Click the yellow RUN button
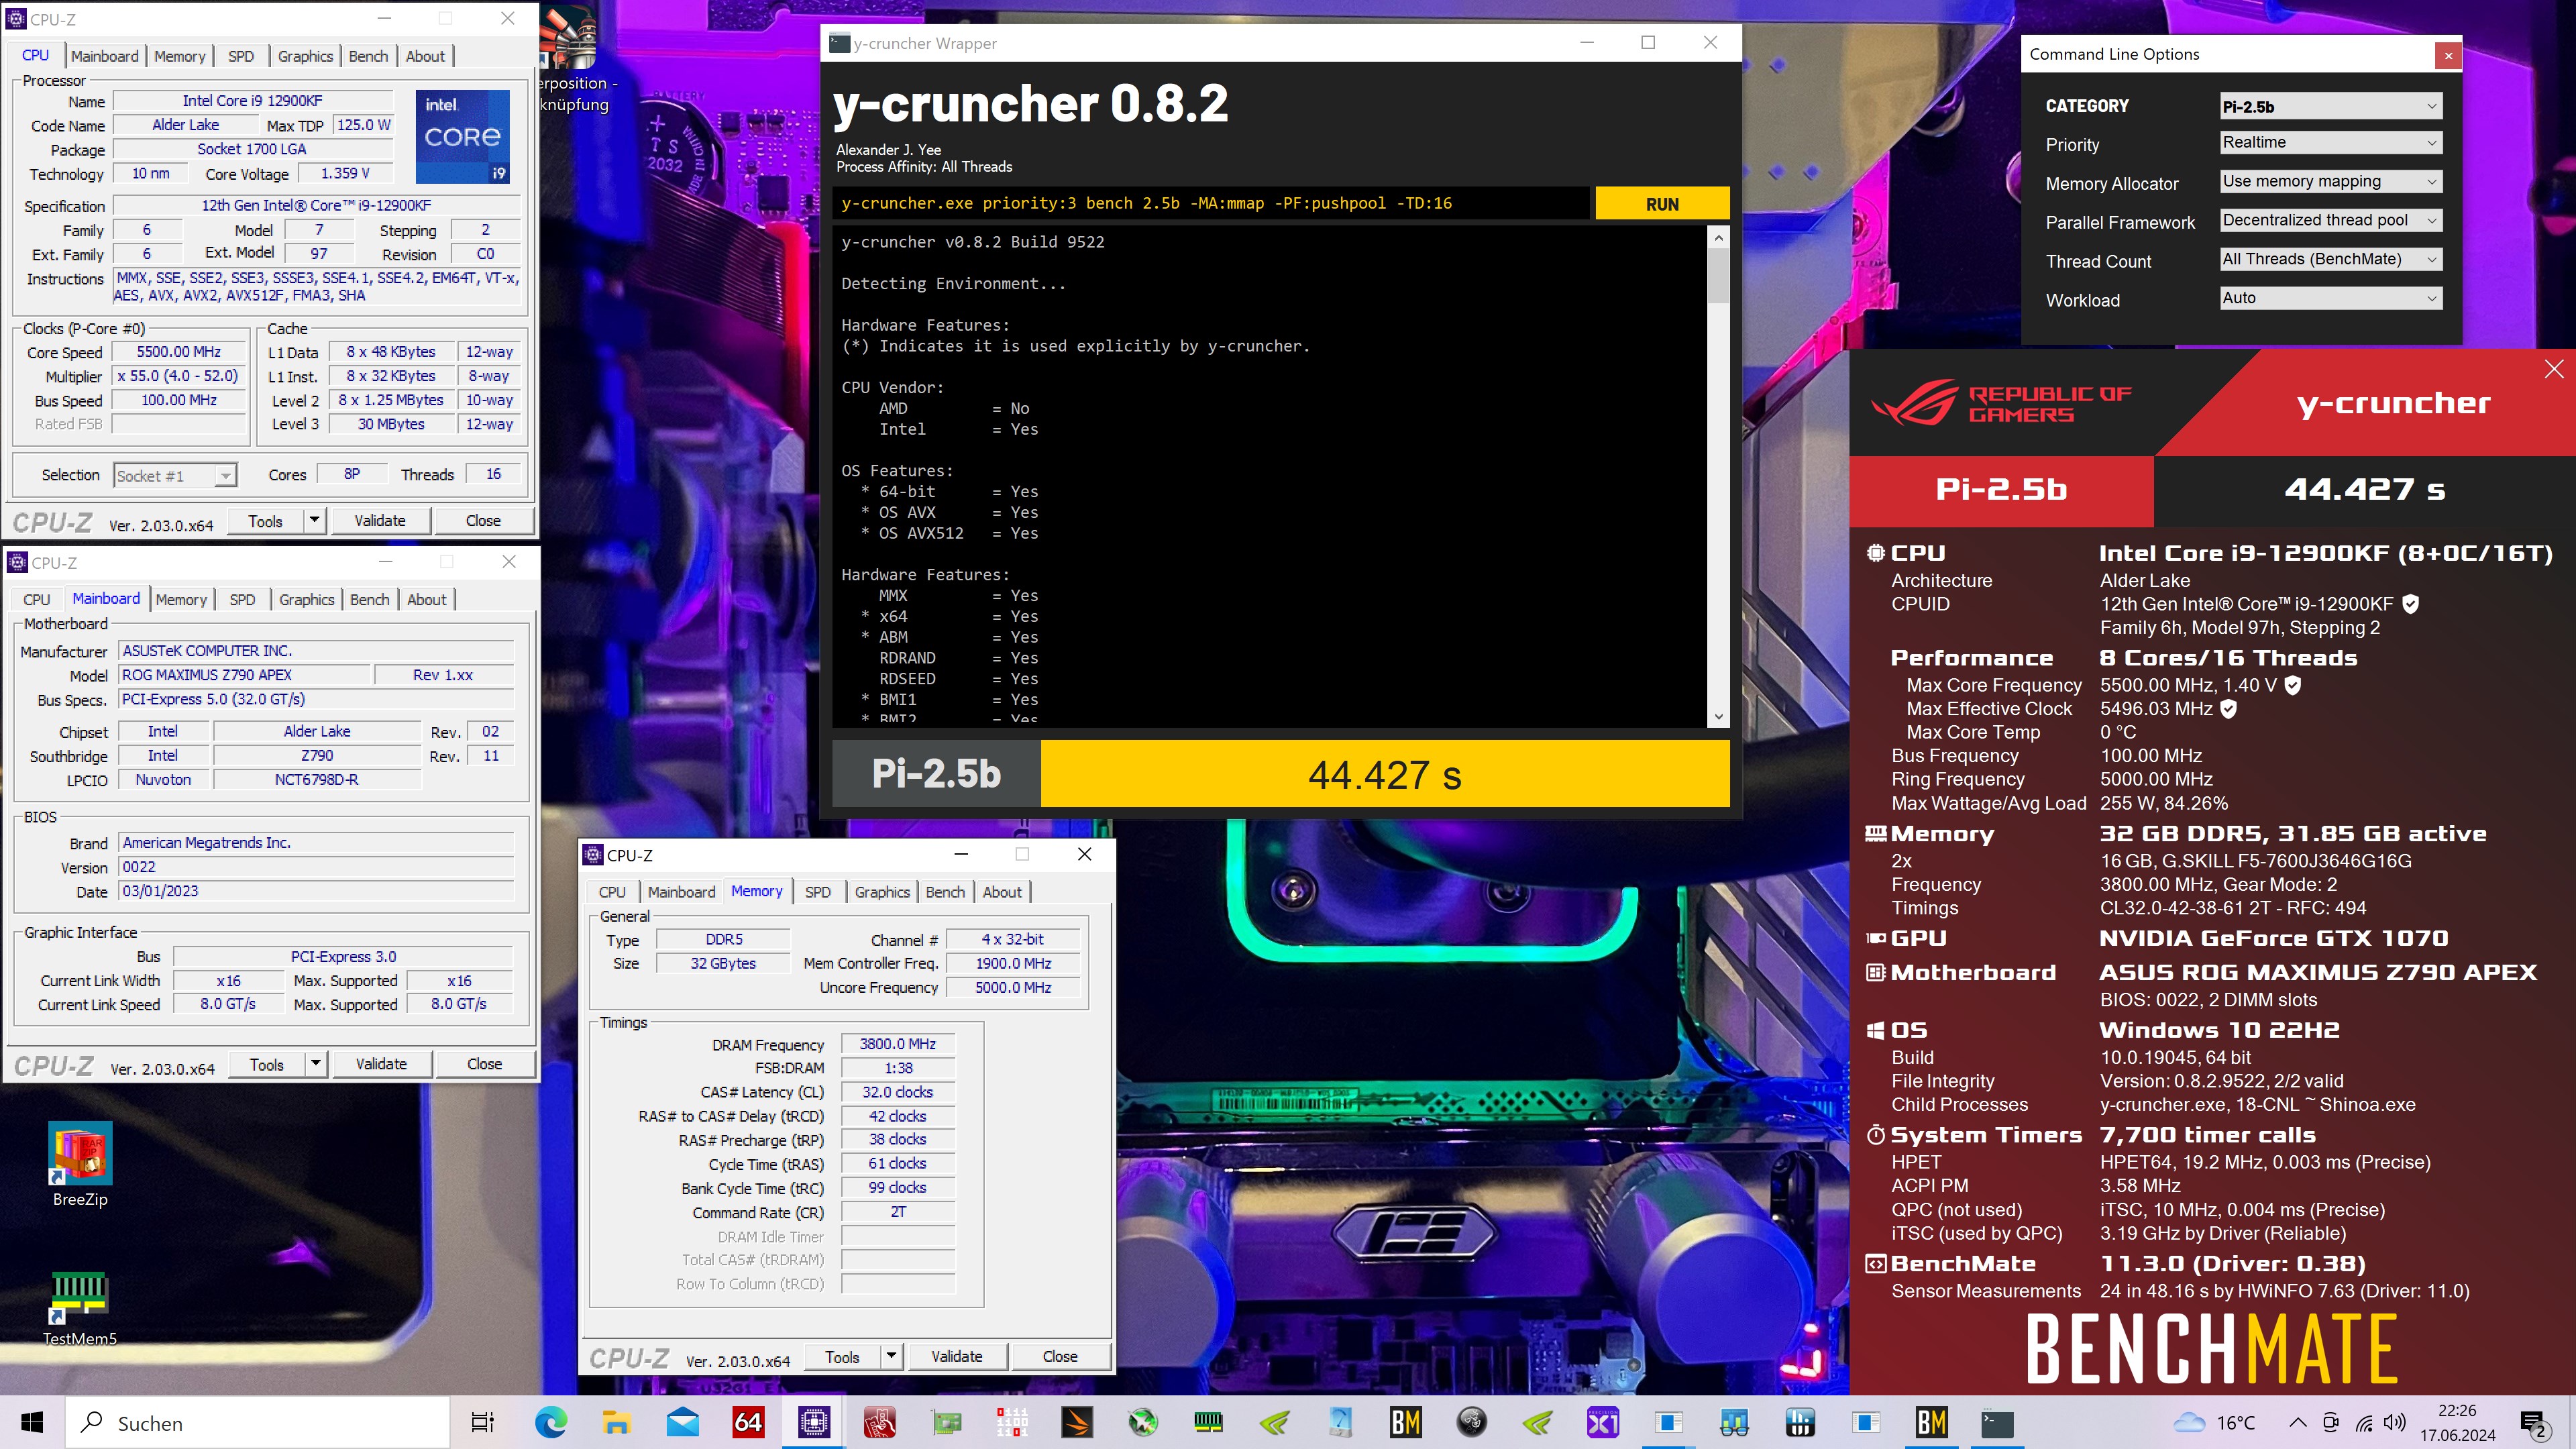Image resolution: width=2576 pixels, height=1449 pixels. coord(1662,204)
